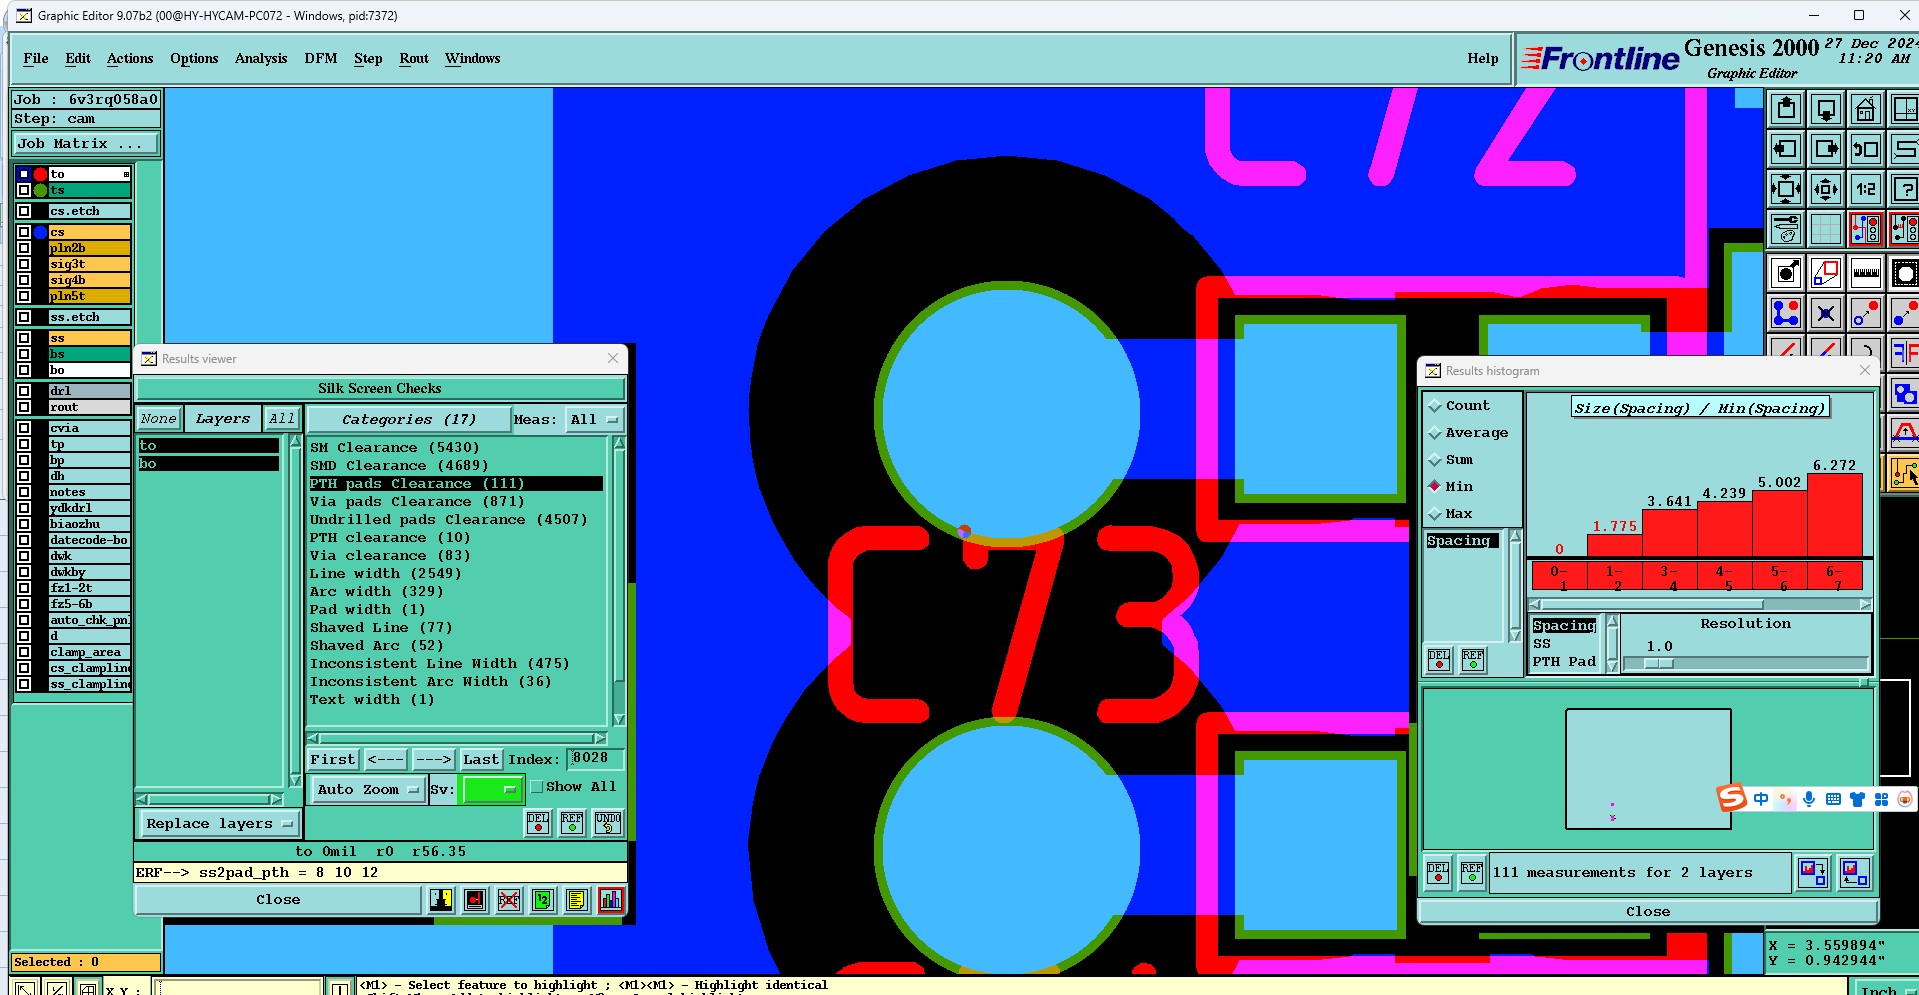This screenshot has width=1919, height=995.
Task: Click the home view icon
Action: 1866,108
